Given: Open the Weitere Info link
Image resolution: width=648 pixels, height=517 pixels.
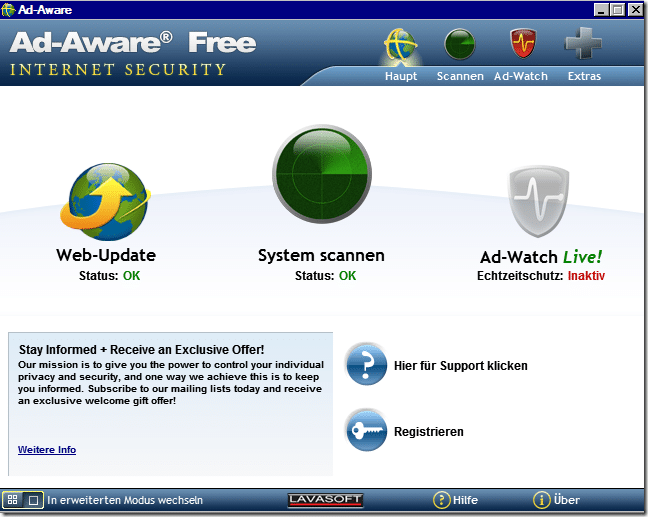Looking at the screenshot, I should click(x=47, y=450).
